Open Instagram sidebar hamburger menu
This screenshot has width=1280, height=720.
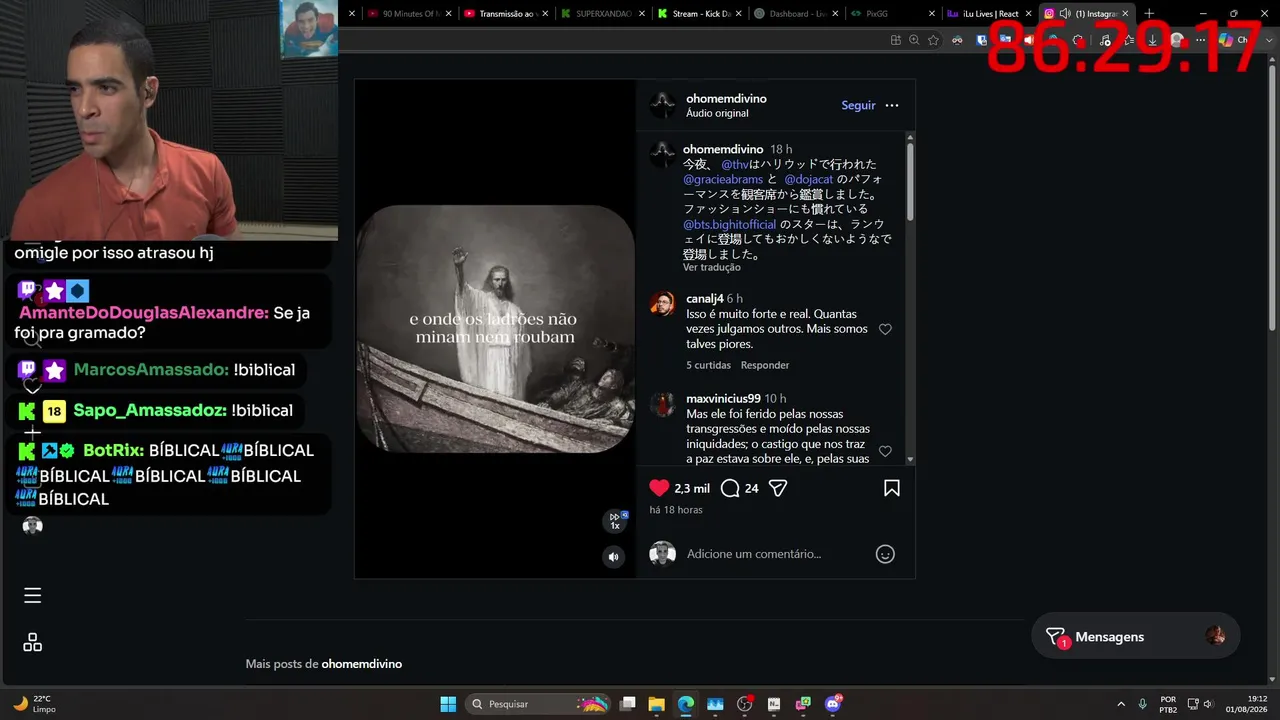(33, 596)
